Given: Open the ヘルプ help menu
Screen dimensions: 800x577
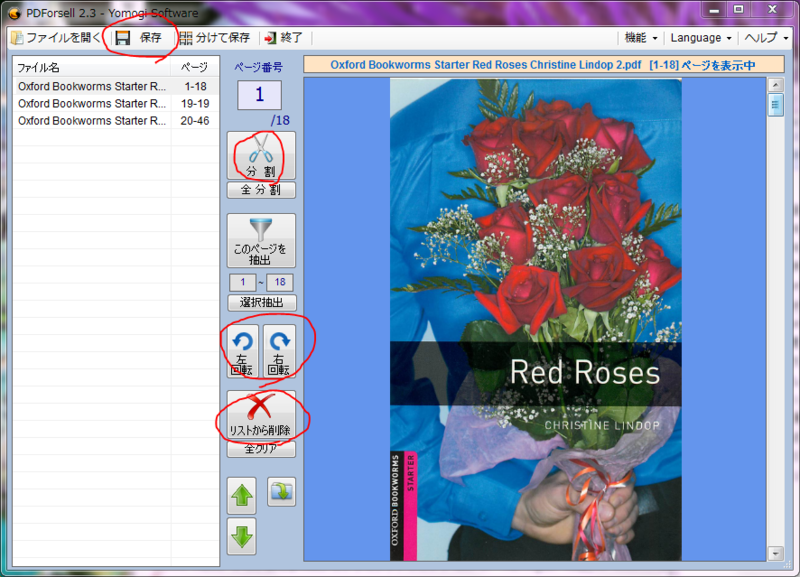Looking at the screenshot, I should [x=766, y=38].
